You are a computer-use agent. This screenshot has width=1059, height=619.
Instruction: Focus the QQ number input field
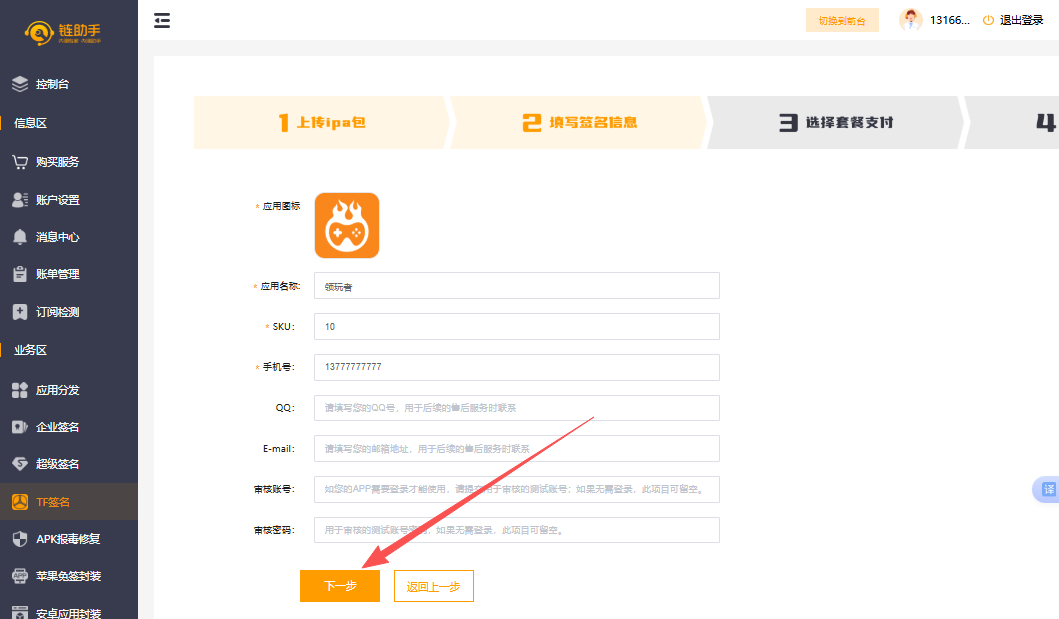(516, 408)
